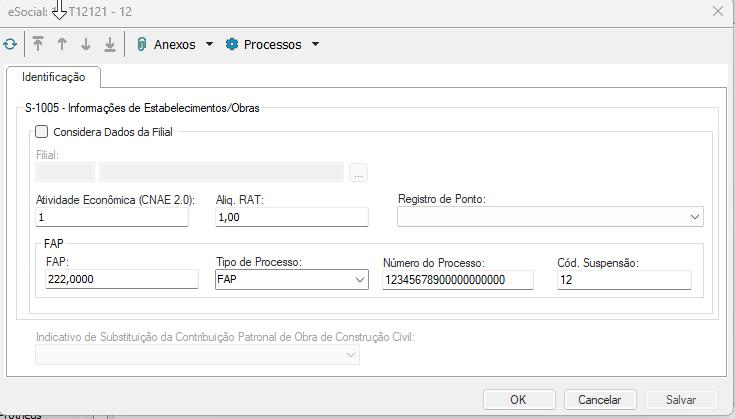The width and height of the screenshot is (735, 419).
Task: Click the previous record up arrow
Action: pos(62,44)
